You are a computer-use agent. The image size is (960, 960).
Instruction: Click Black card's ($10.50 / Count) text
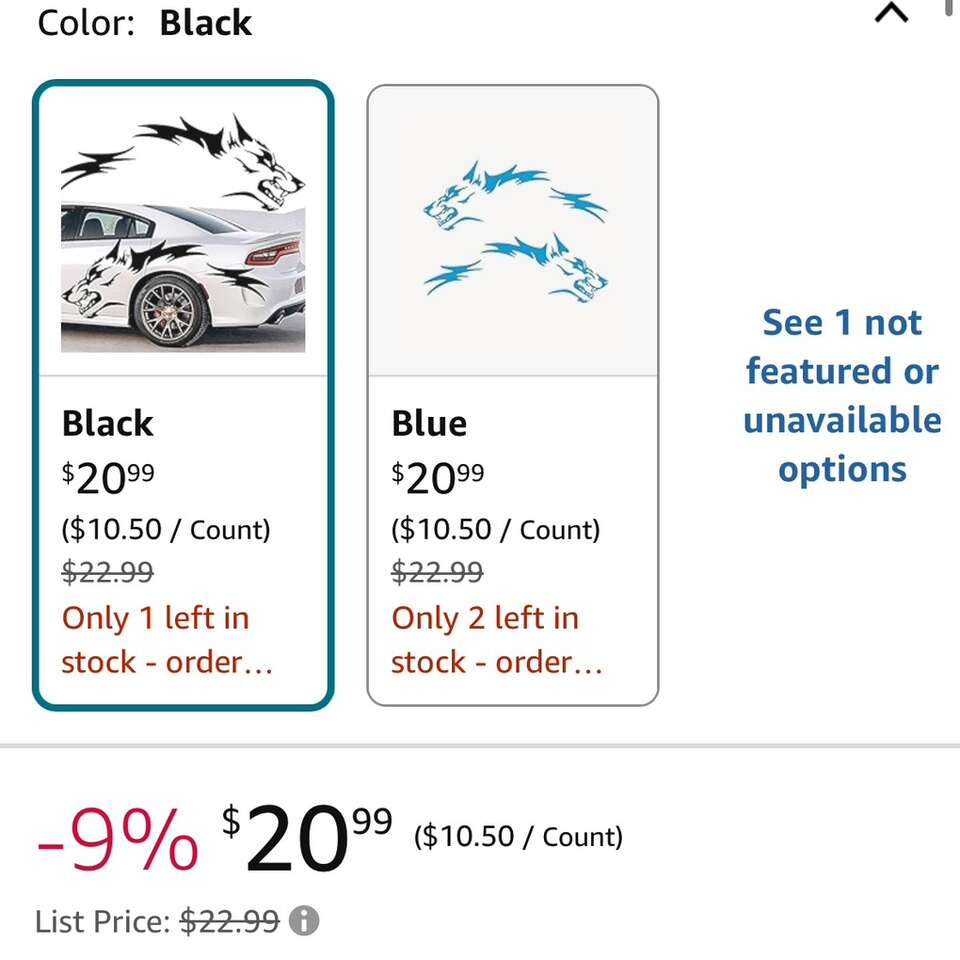(166, 529)
